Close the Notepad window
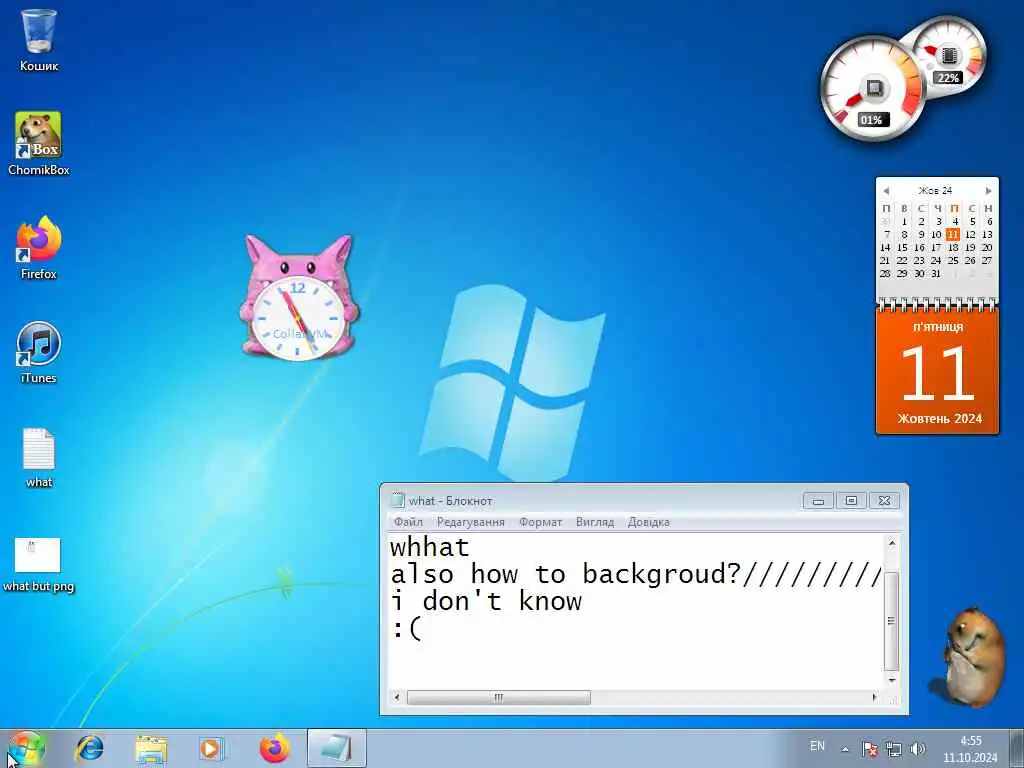Screen dimensions: 1024x768 tap(884, 500)
